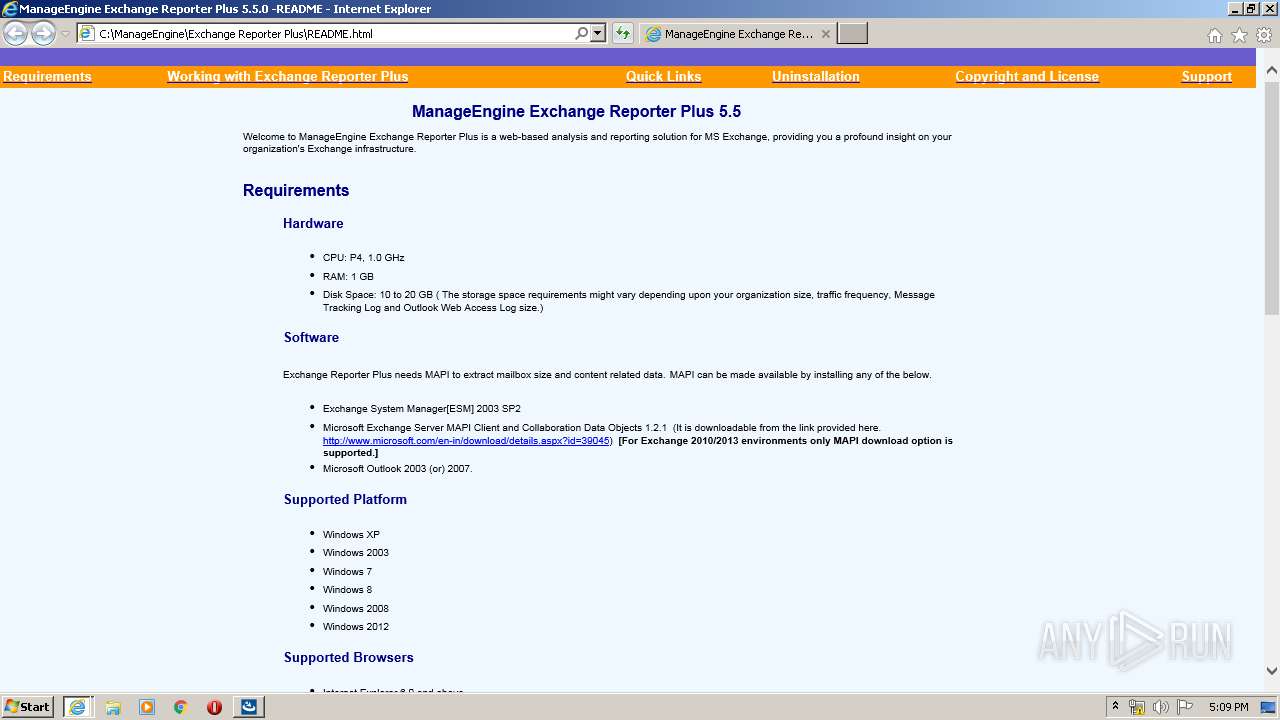
Task: Open a new blank tab
Action: click(852, 34)
